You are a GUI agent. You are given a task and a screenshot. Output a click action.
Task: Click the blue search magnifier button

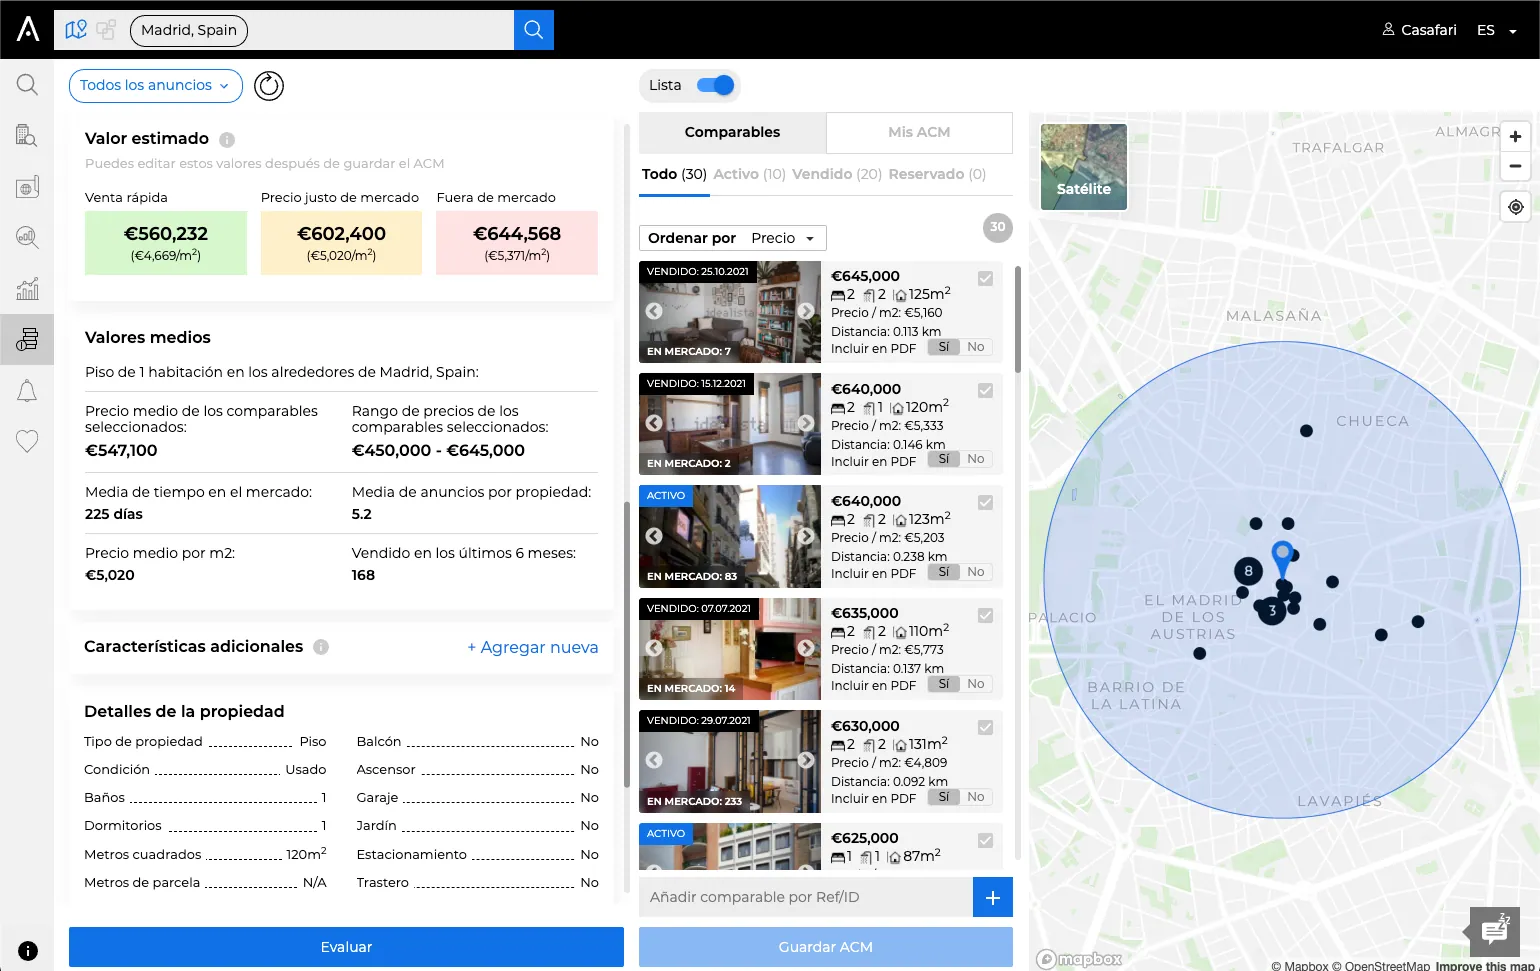tap(534, 30)
